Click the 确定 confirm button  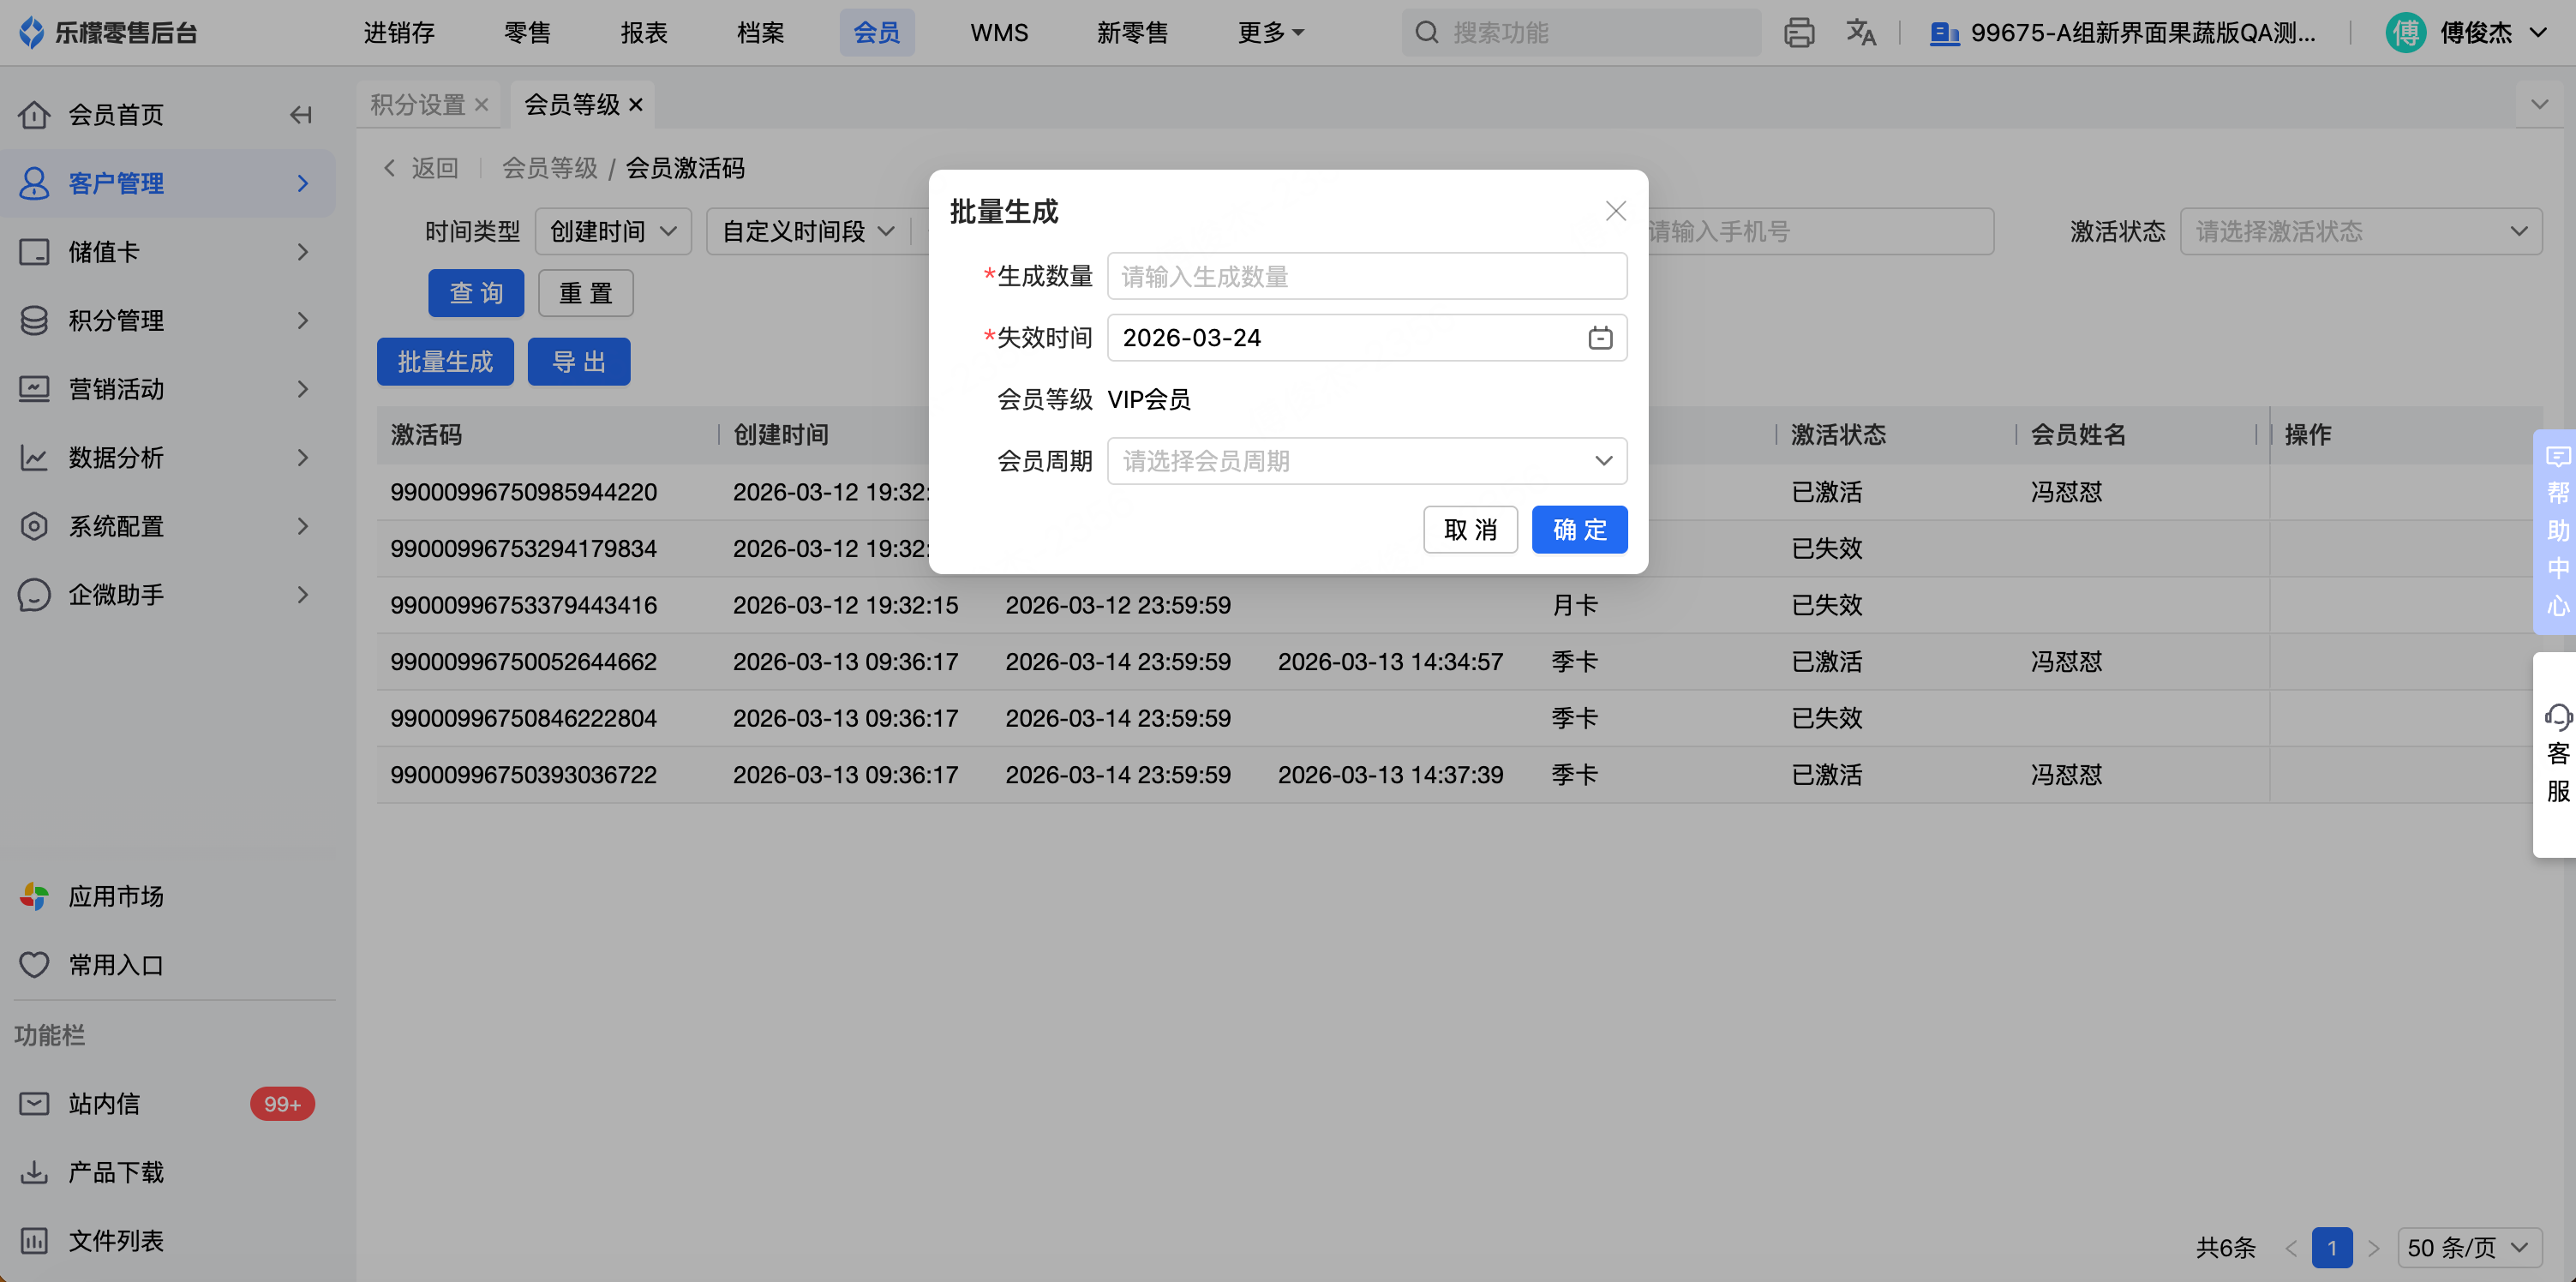[1578, 529]
